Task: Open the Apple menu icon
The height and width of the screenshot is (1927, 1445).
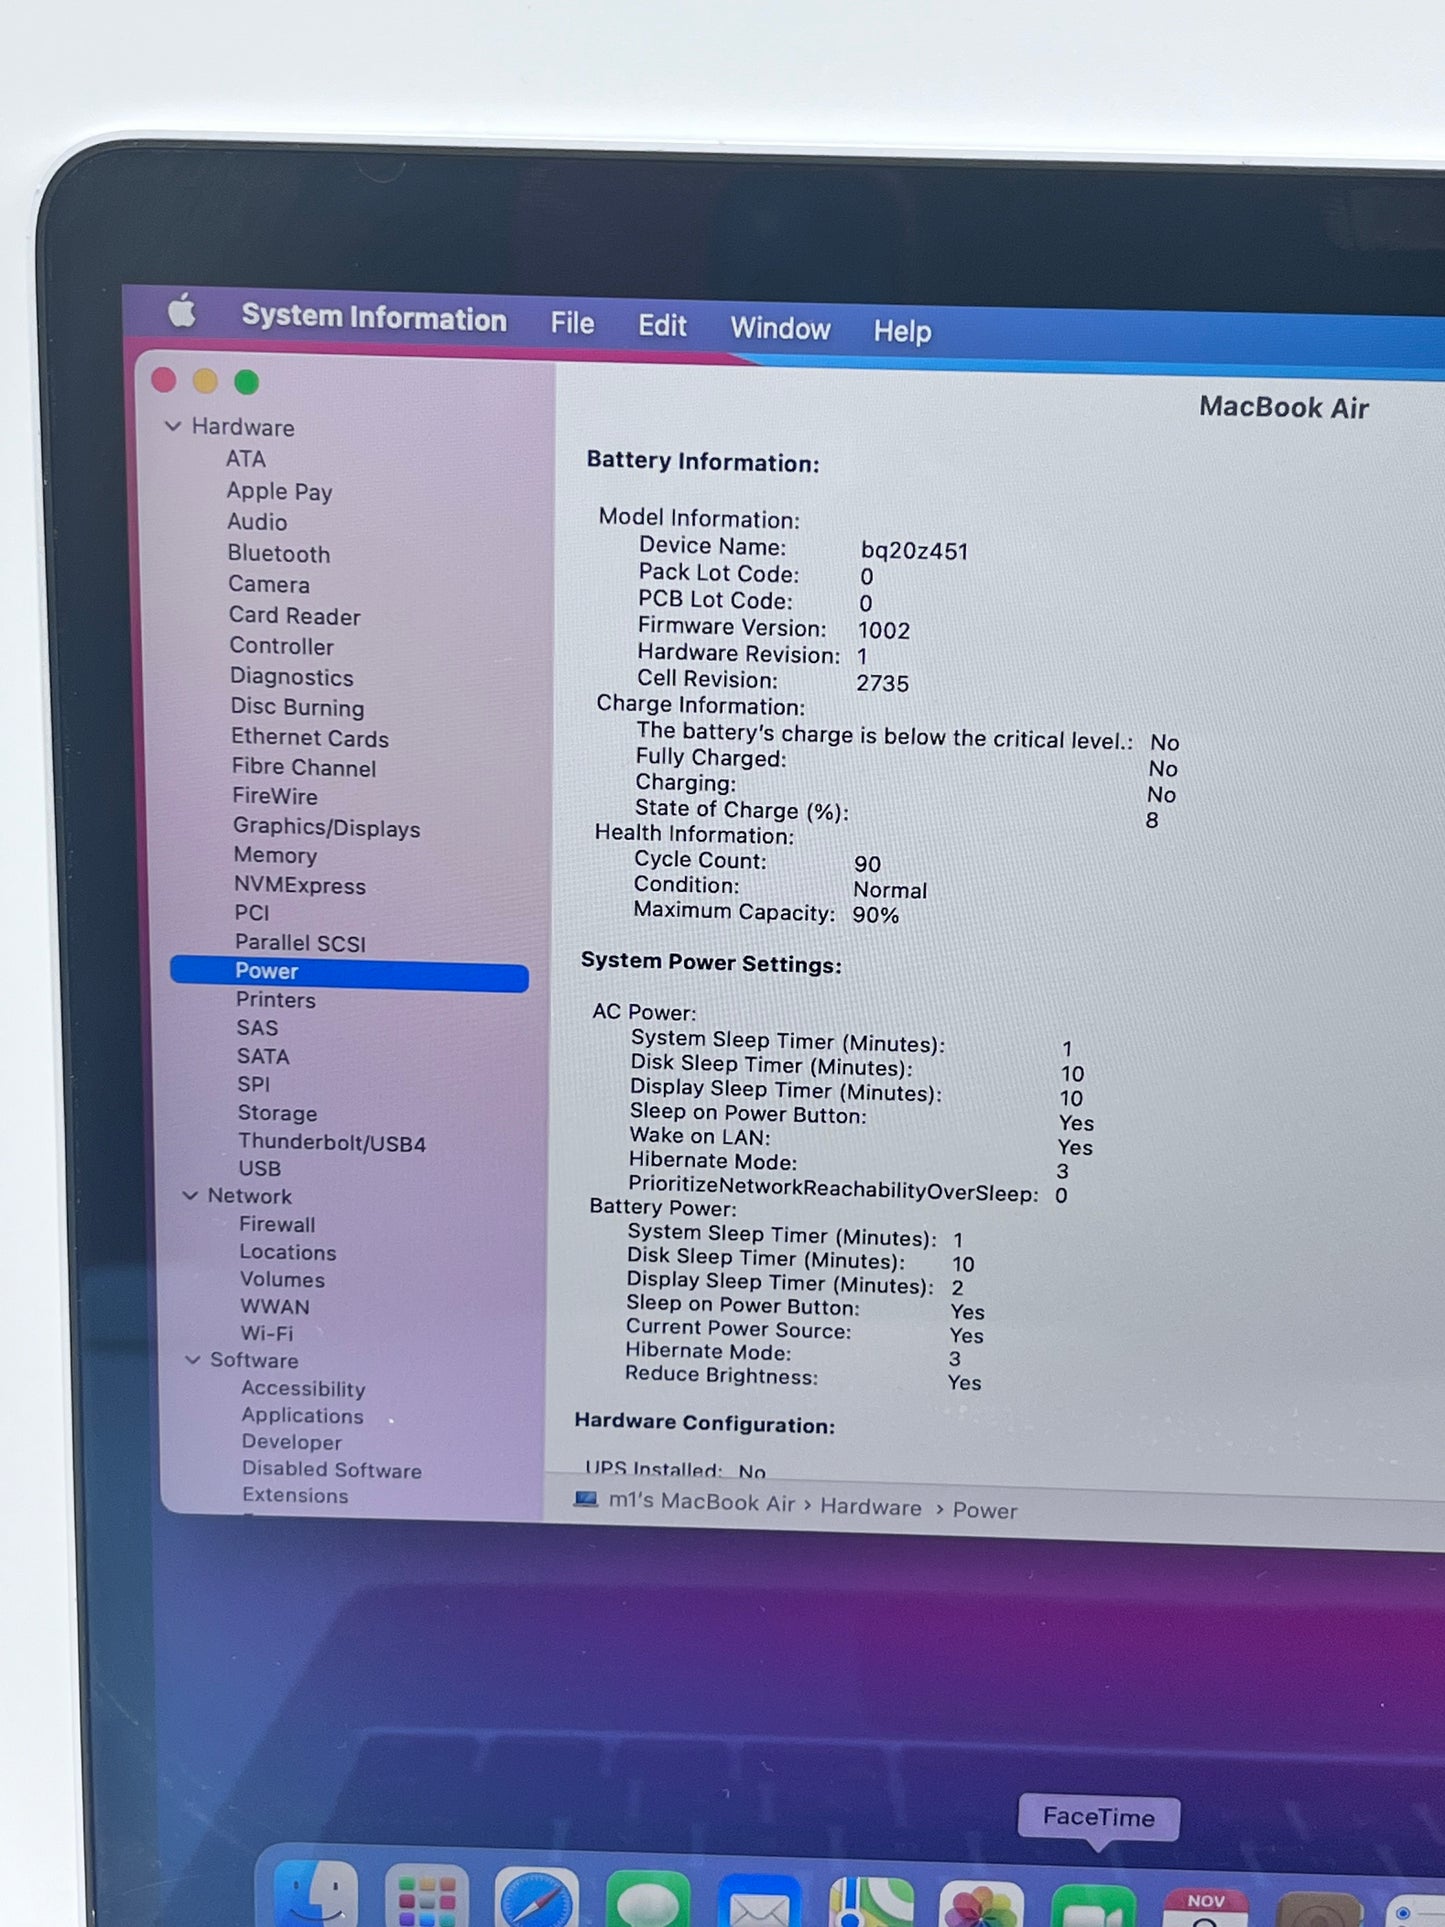Action: (182, 312)
